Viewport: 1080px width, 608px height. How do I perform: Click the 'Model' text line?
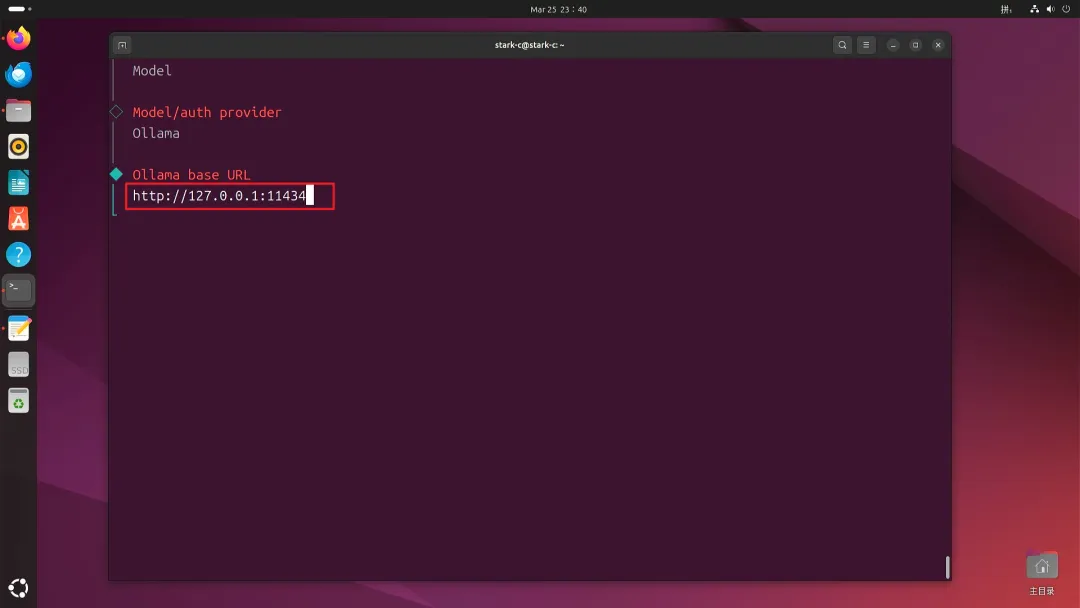152,70
